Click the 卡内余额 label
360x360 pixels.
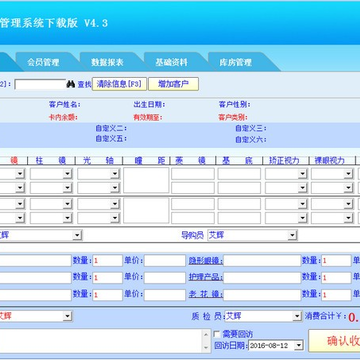[63, 117]
